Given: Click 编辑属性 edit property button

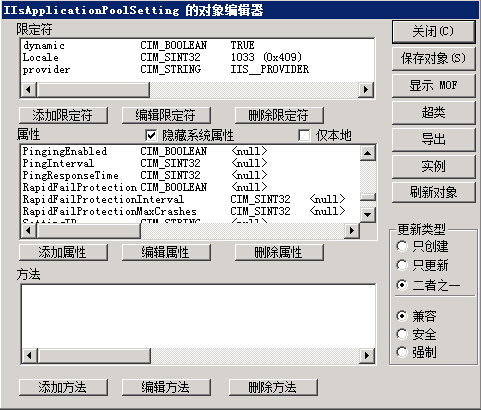Looking at the screenshot, I should (166, 252).
